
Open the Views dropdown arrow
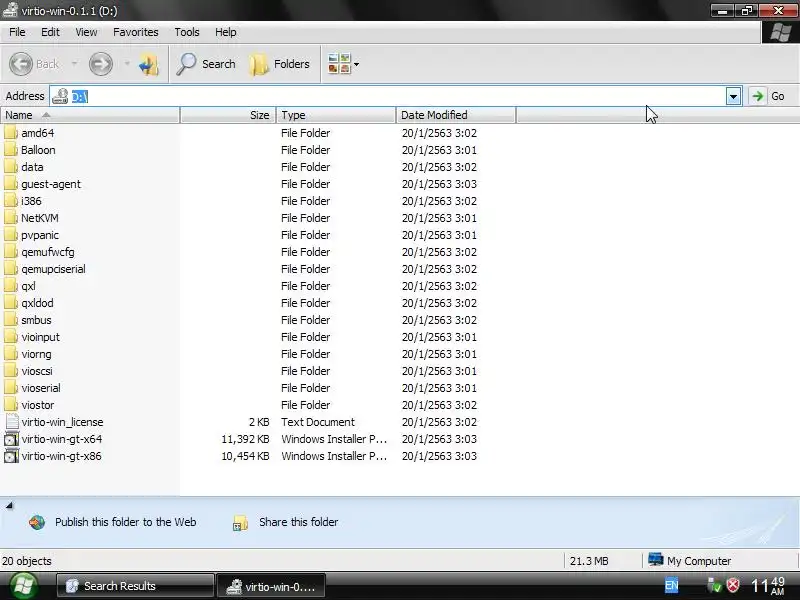coord(357,64)
